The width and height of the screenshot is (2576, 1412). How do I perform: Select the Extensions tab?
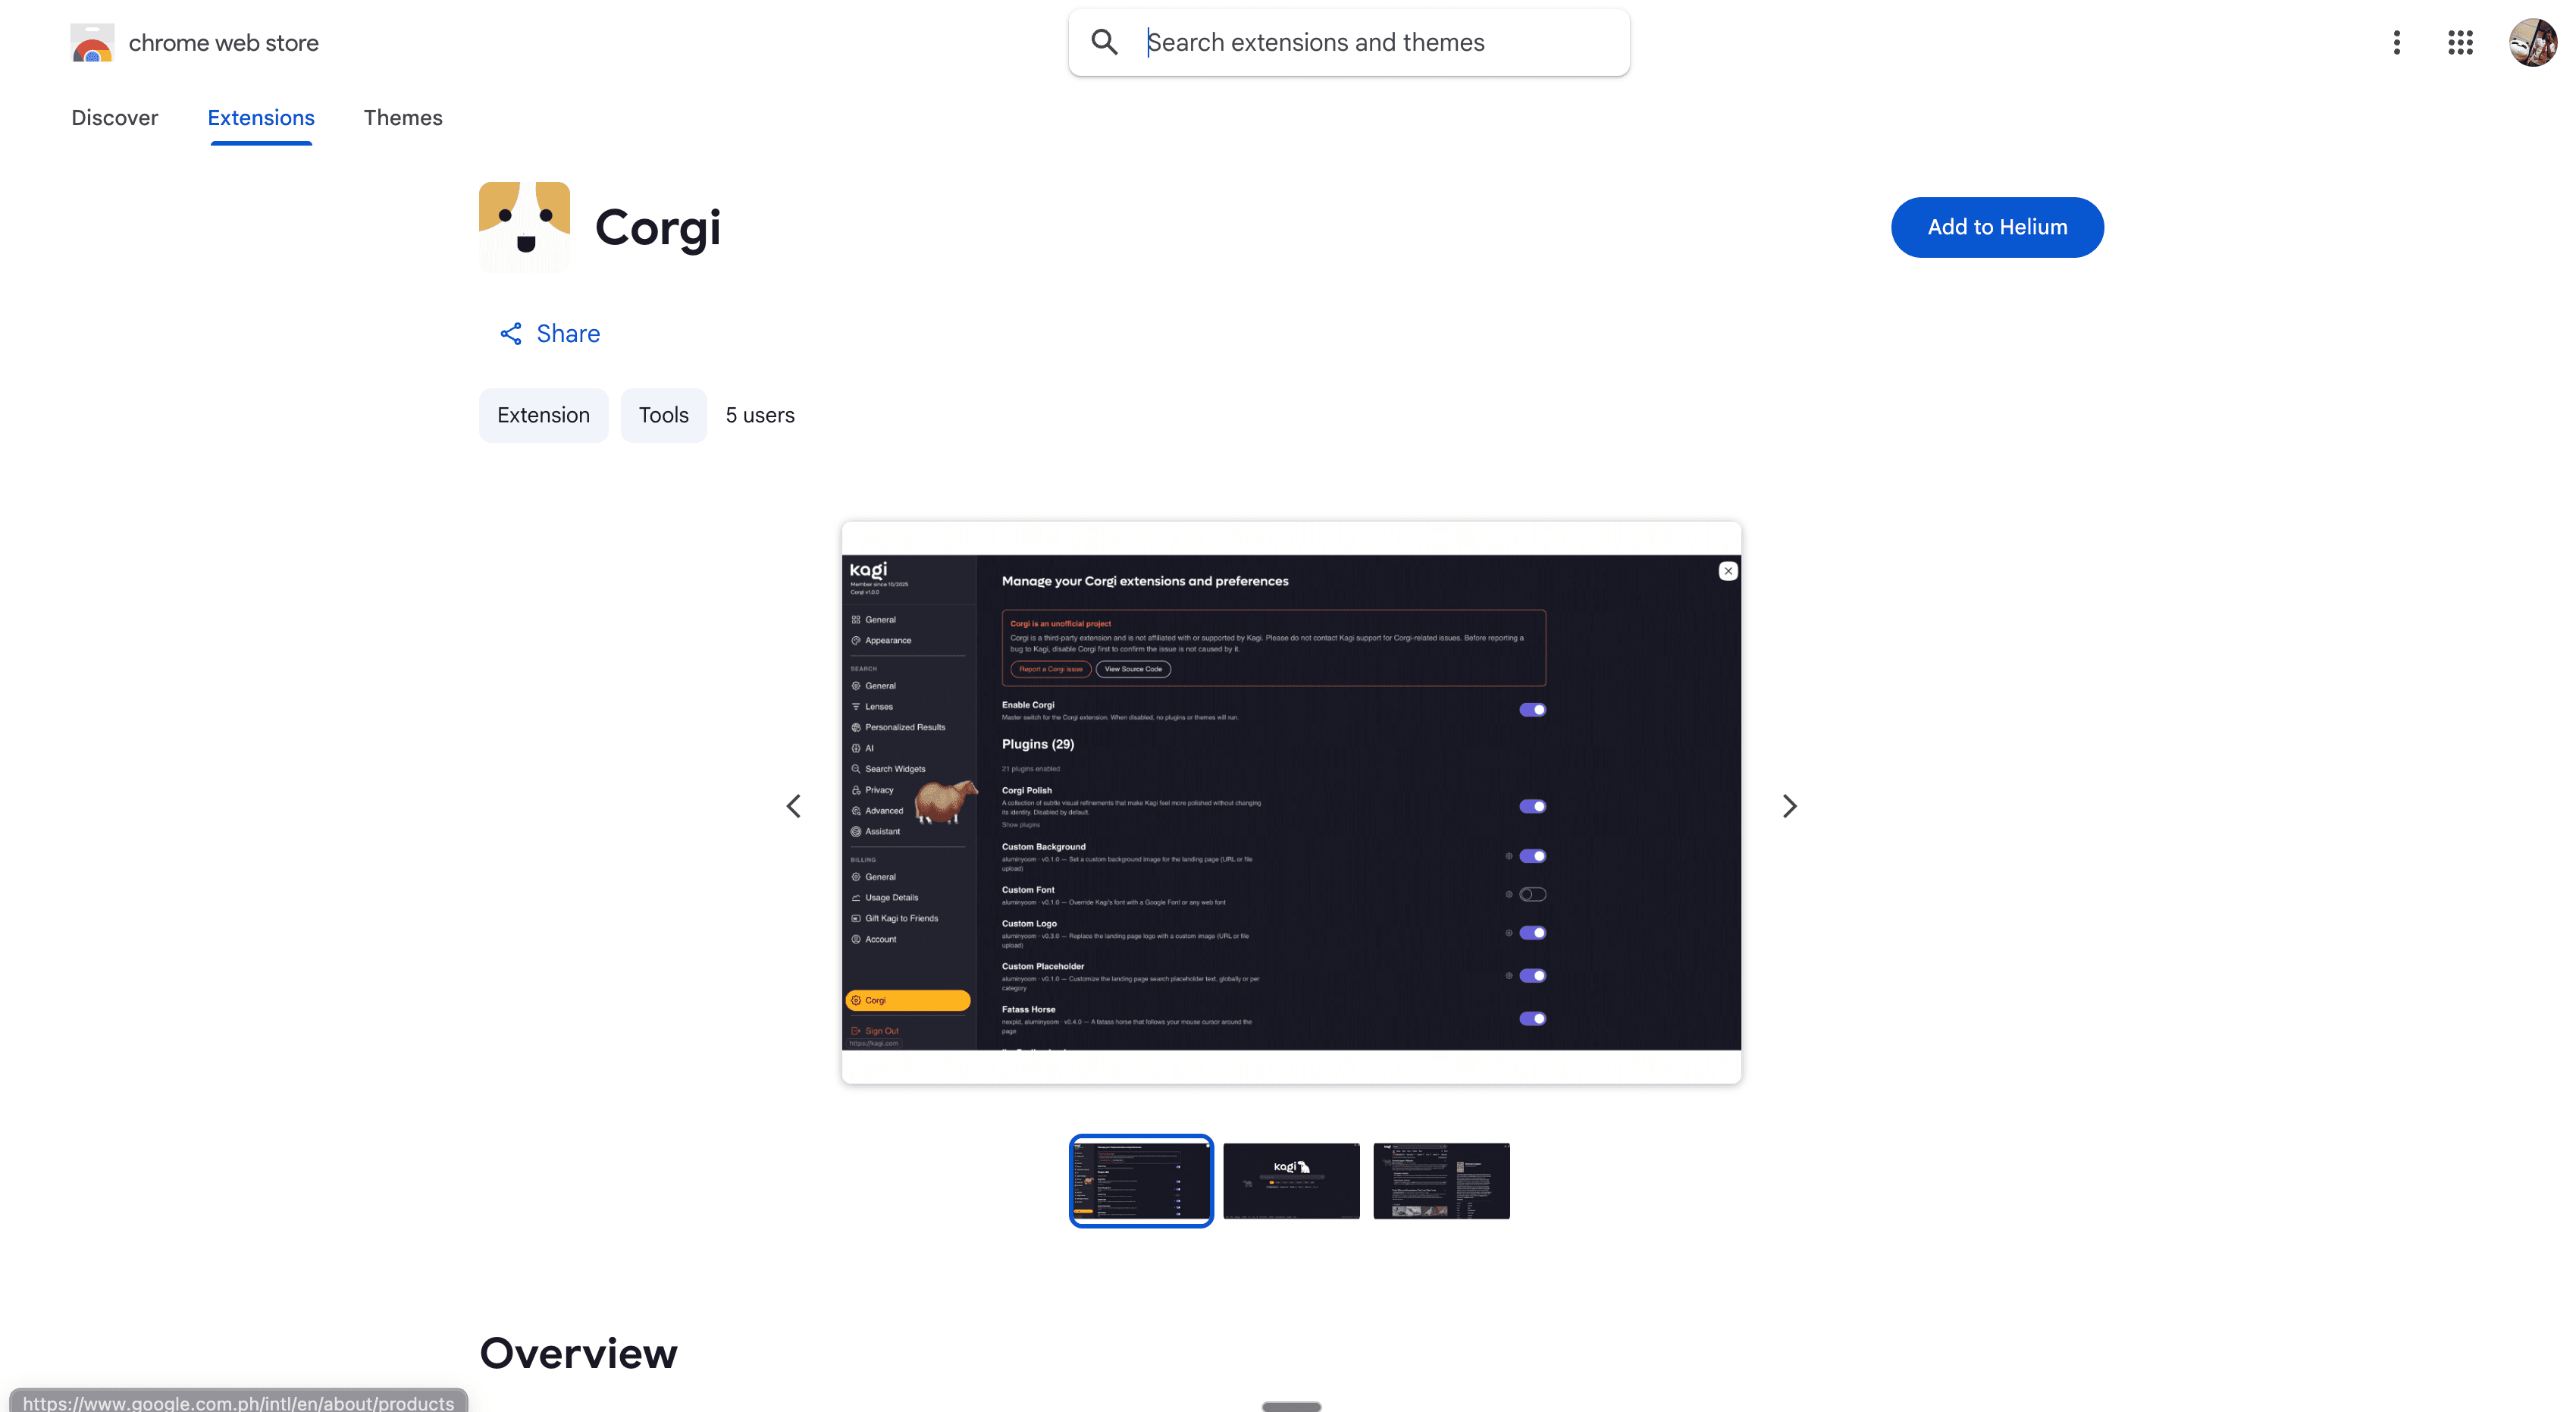tap(261, 118)
